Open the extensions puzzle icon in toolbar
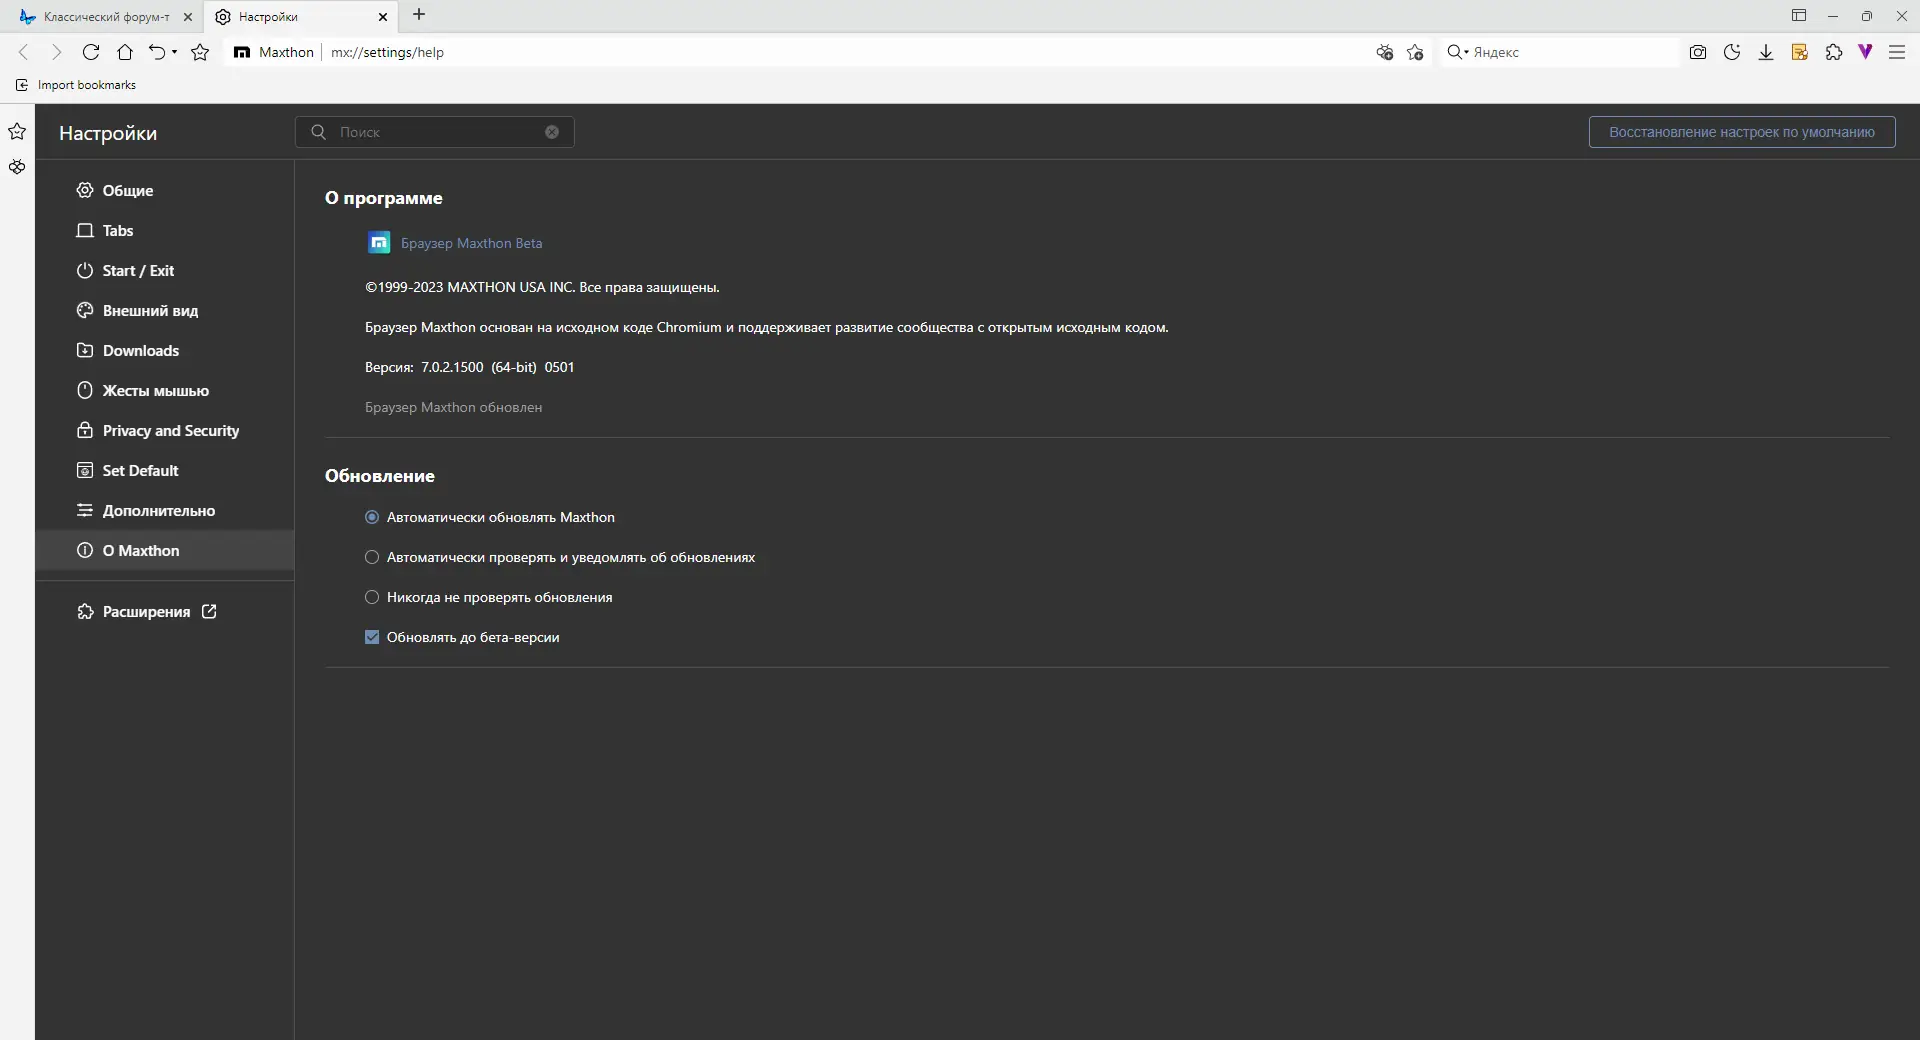Screen dimensions: 1920x1040 pos(1834,53)
